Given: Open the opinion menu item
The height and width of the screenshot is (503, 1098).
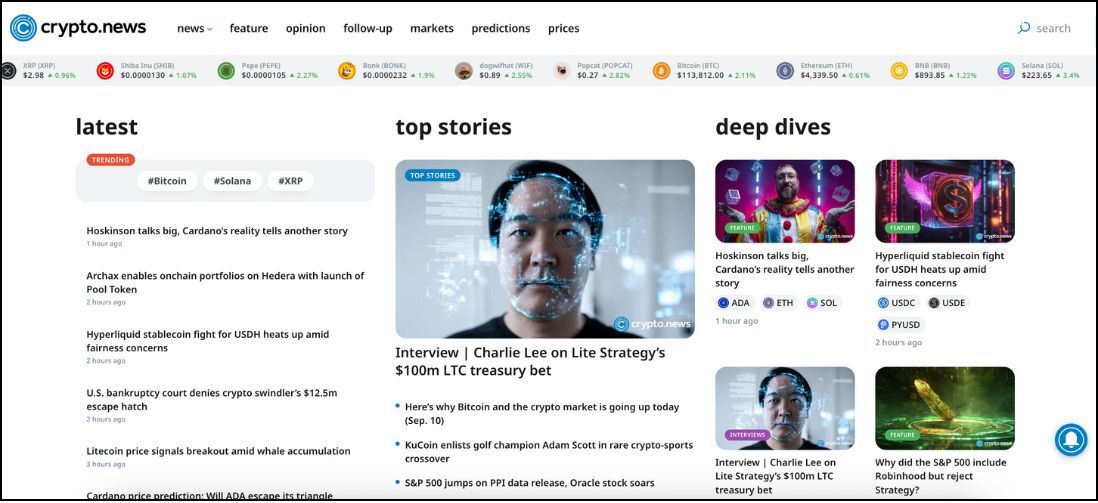Looking at the screenshot, I should pyautogui.click(x=305, y=29).
